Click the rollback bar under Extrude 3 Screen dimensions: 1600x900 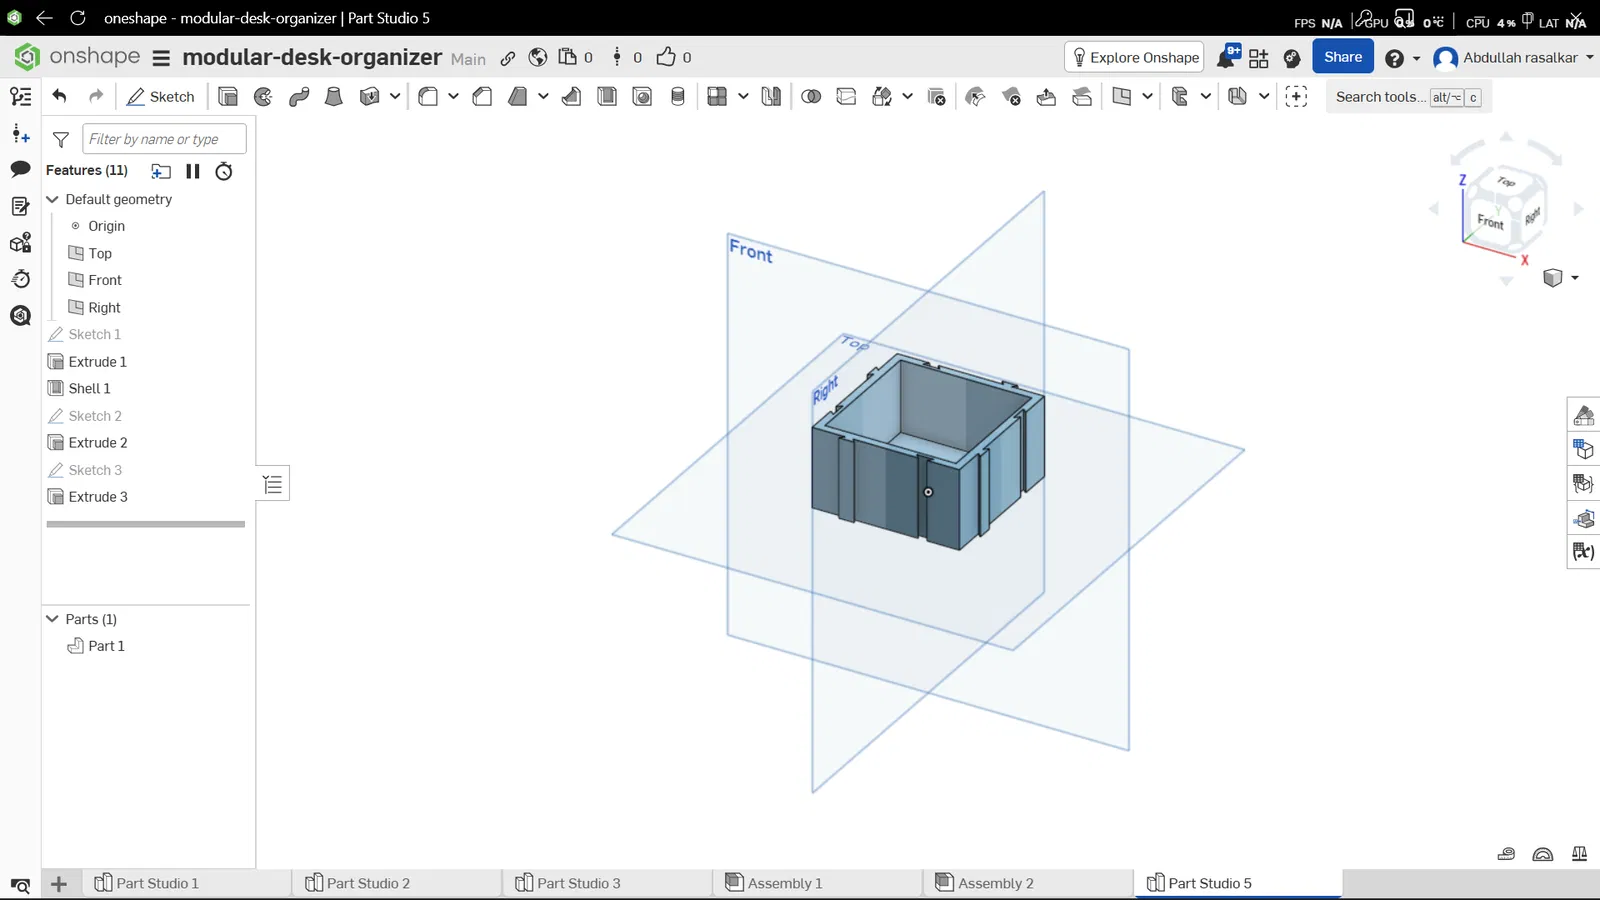146,524
